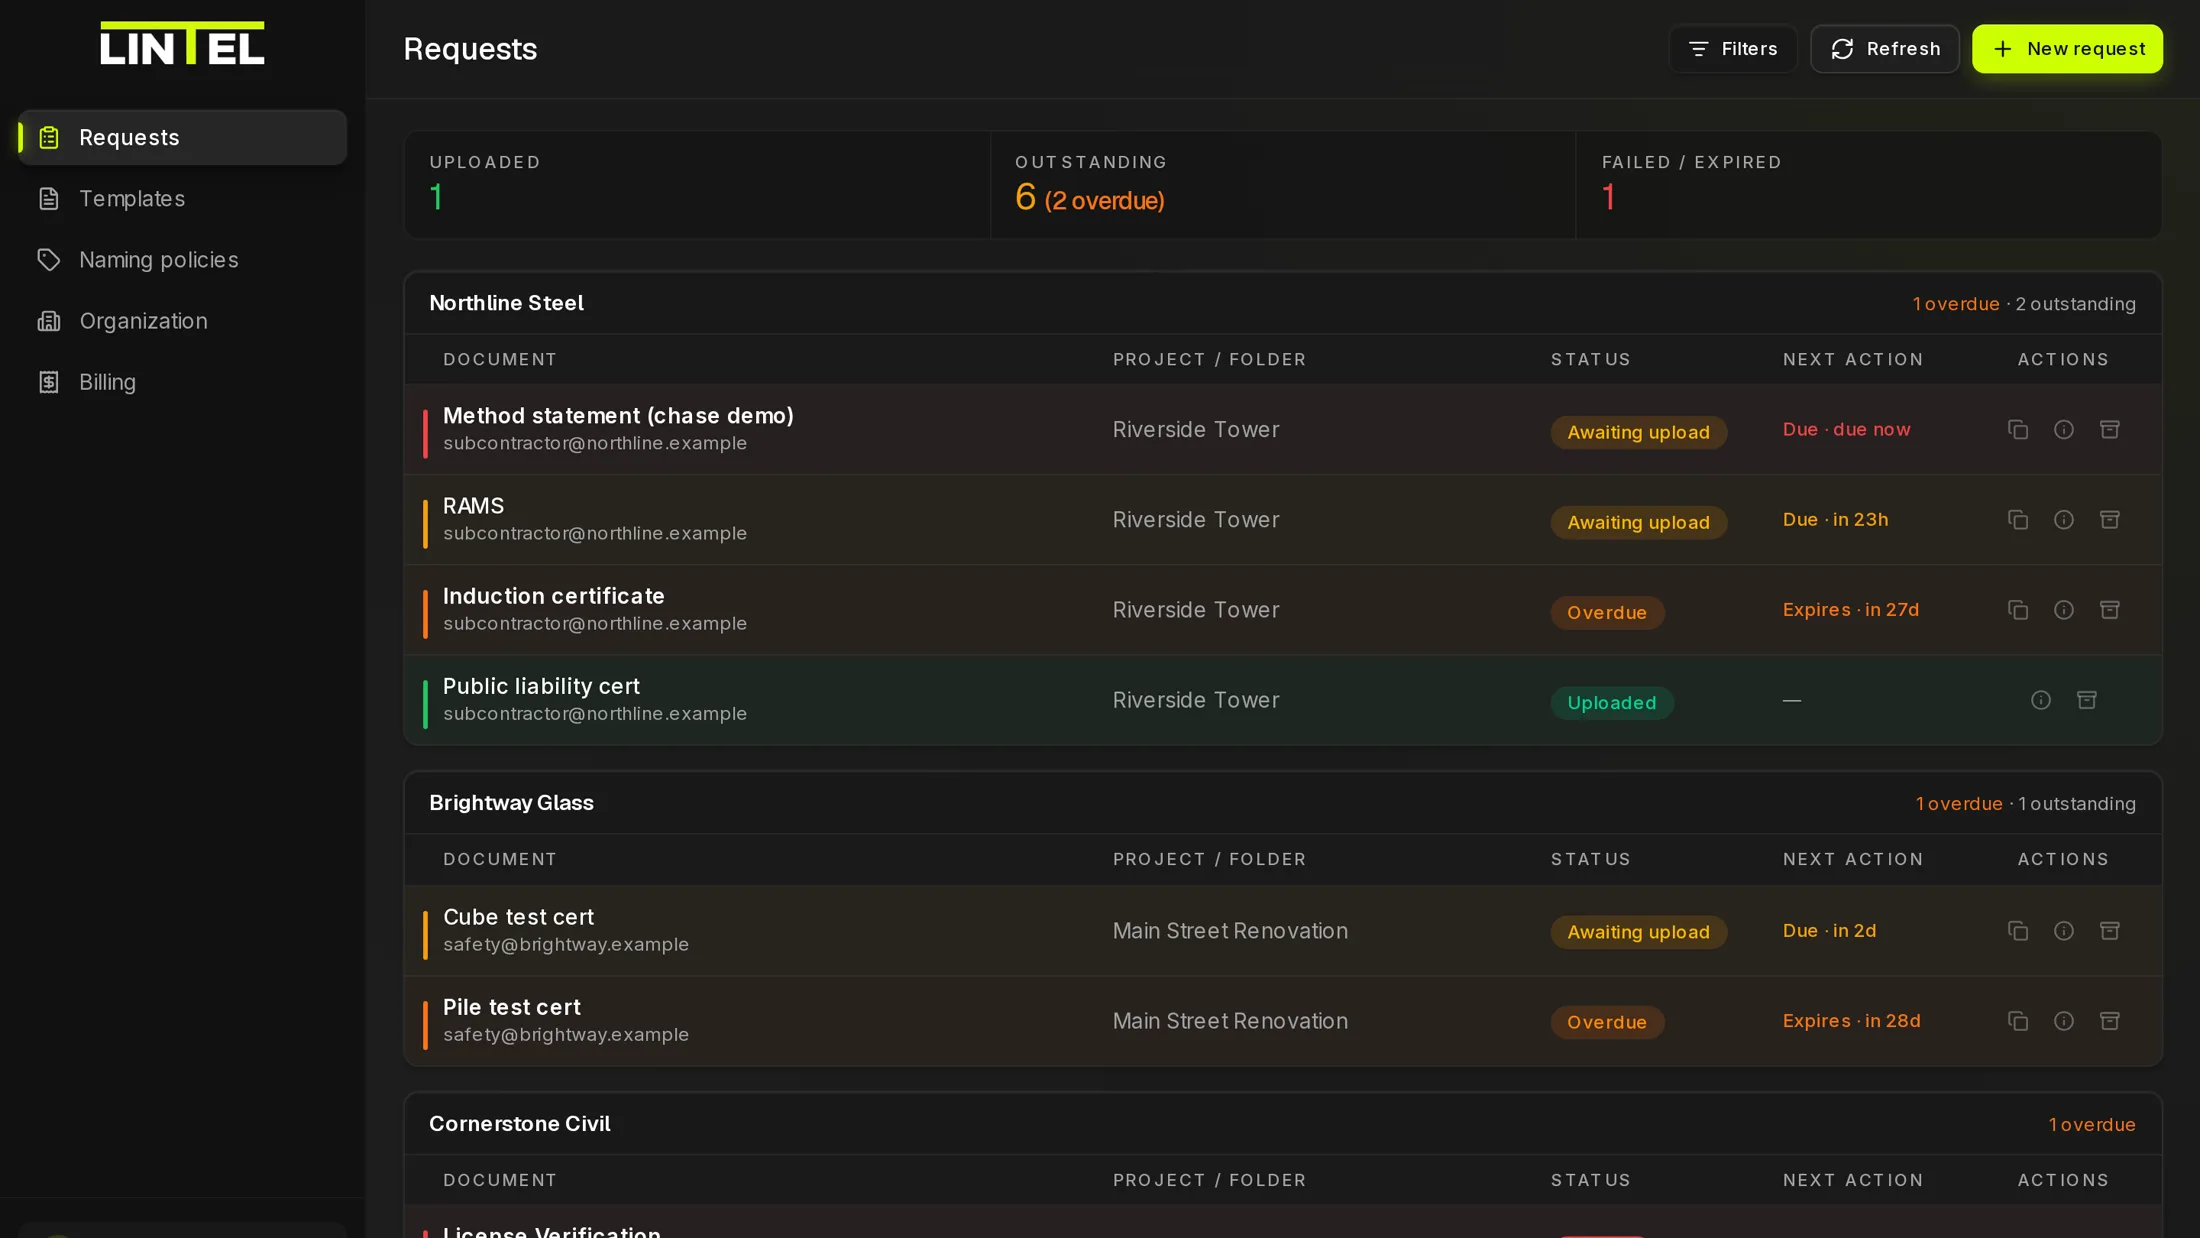Click the Uploaded summary card

tap(697, 185)
